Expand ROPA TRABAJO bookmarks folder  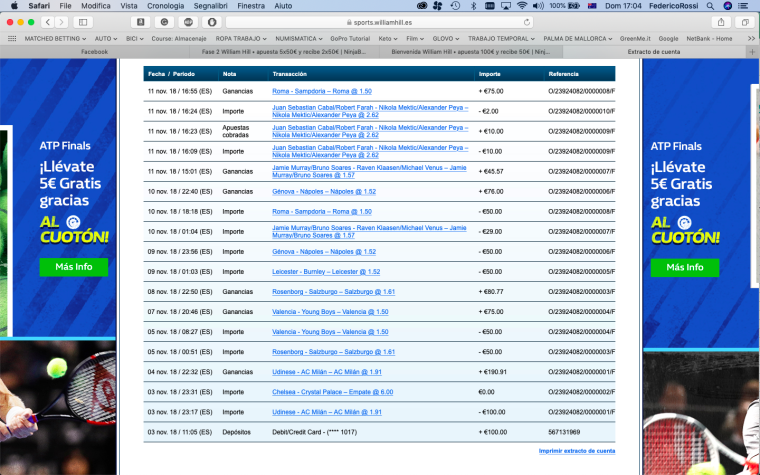[241, 38]
